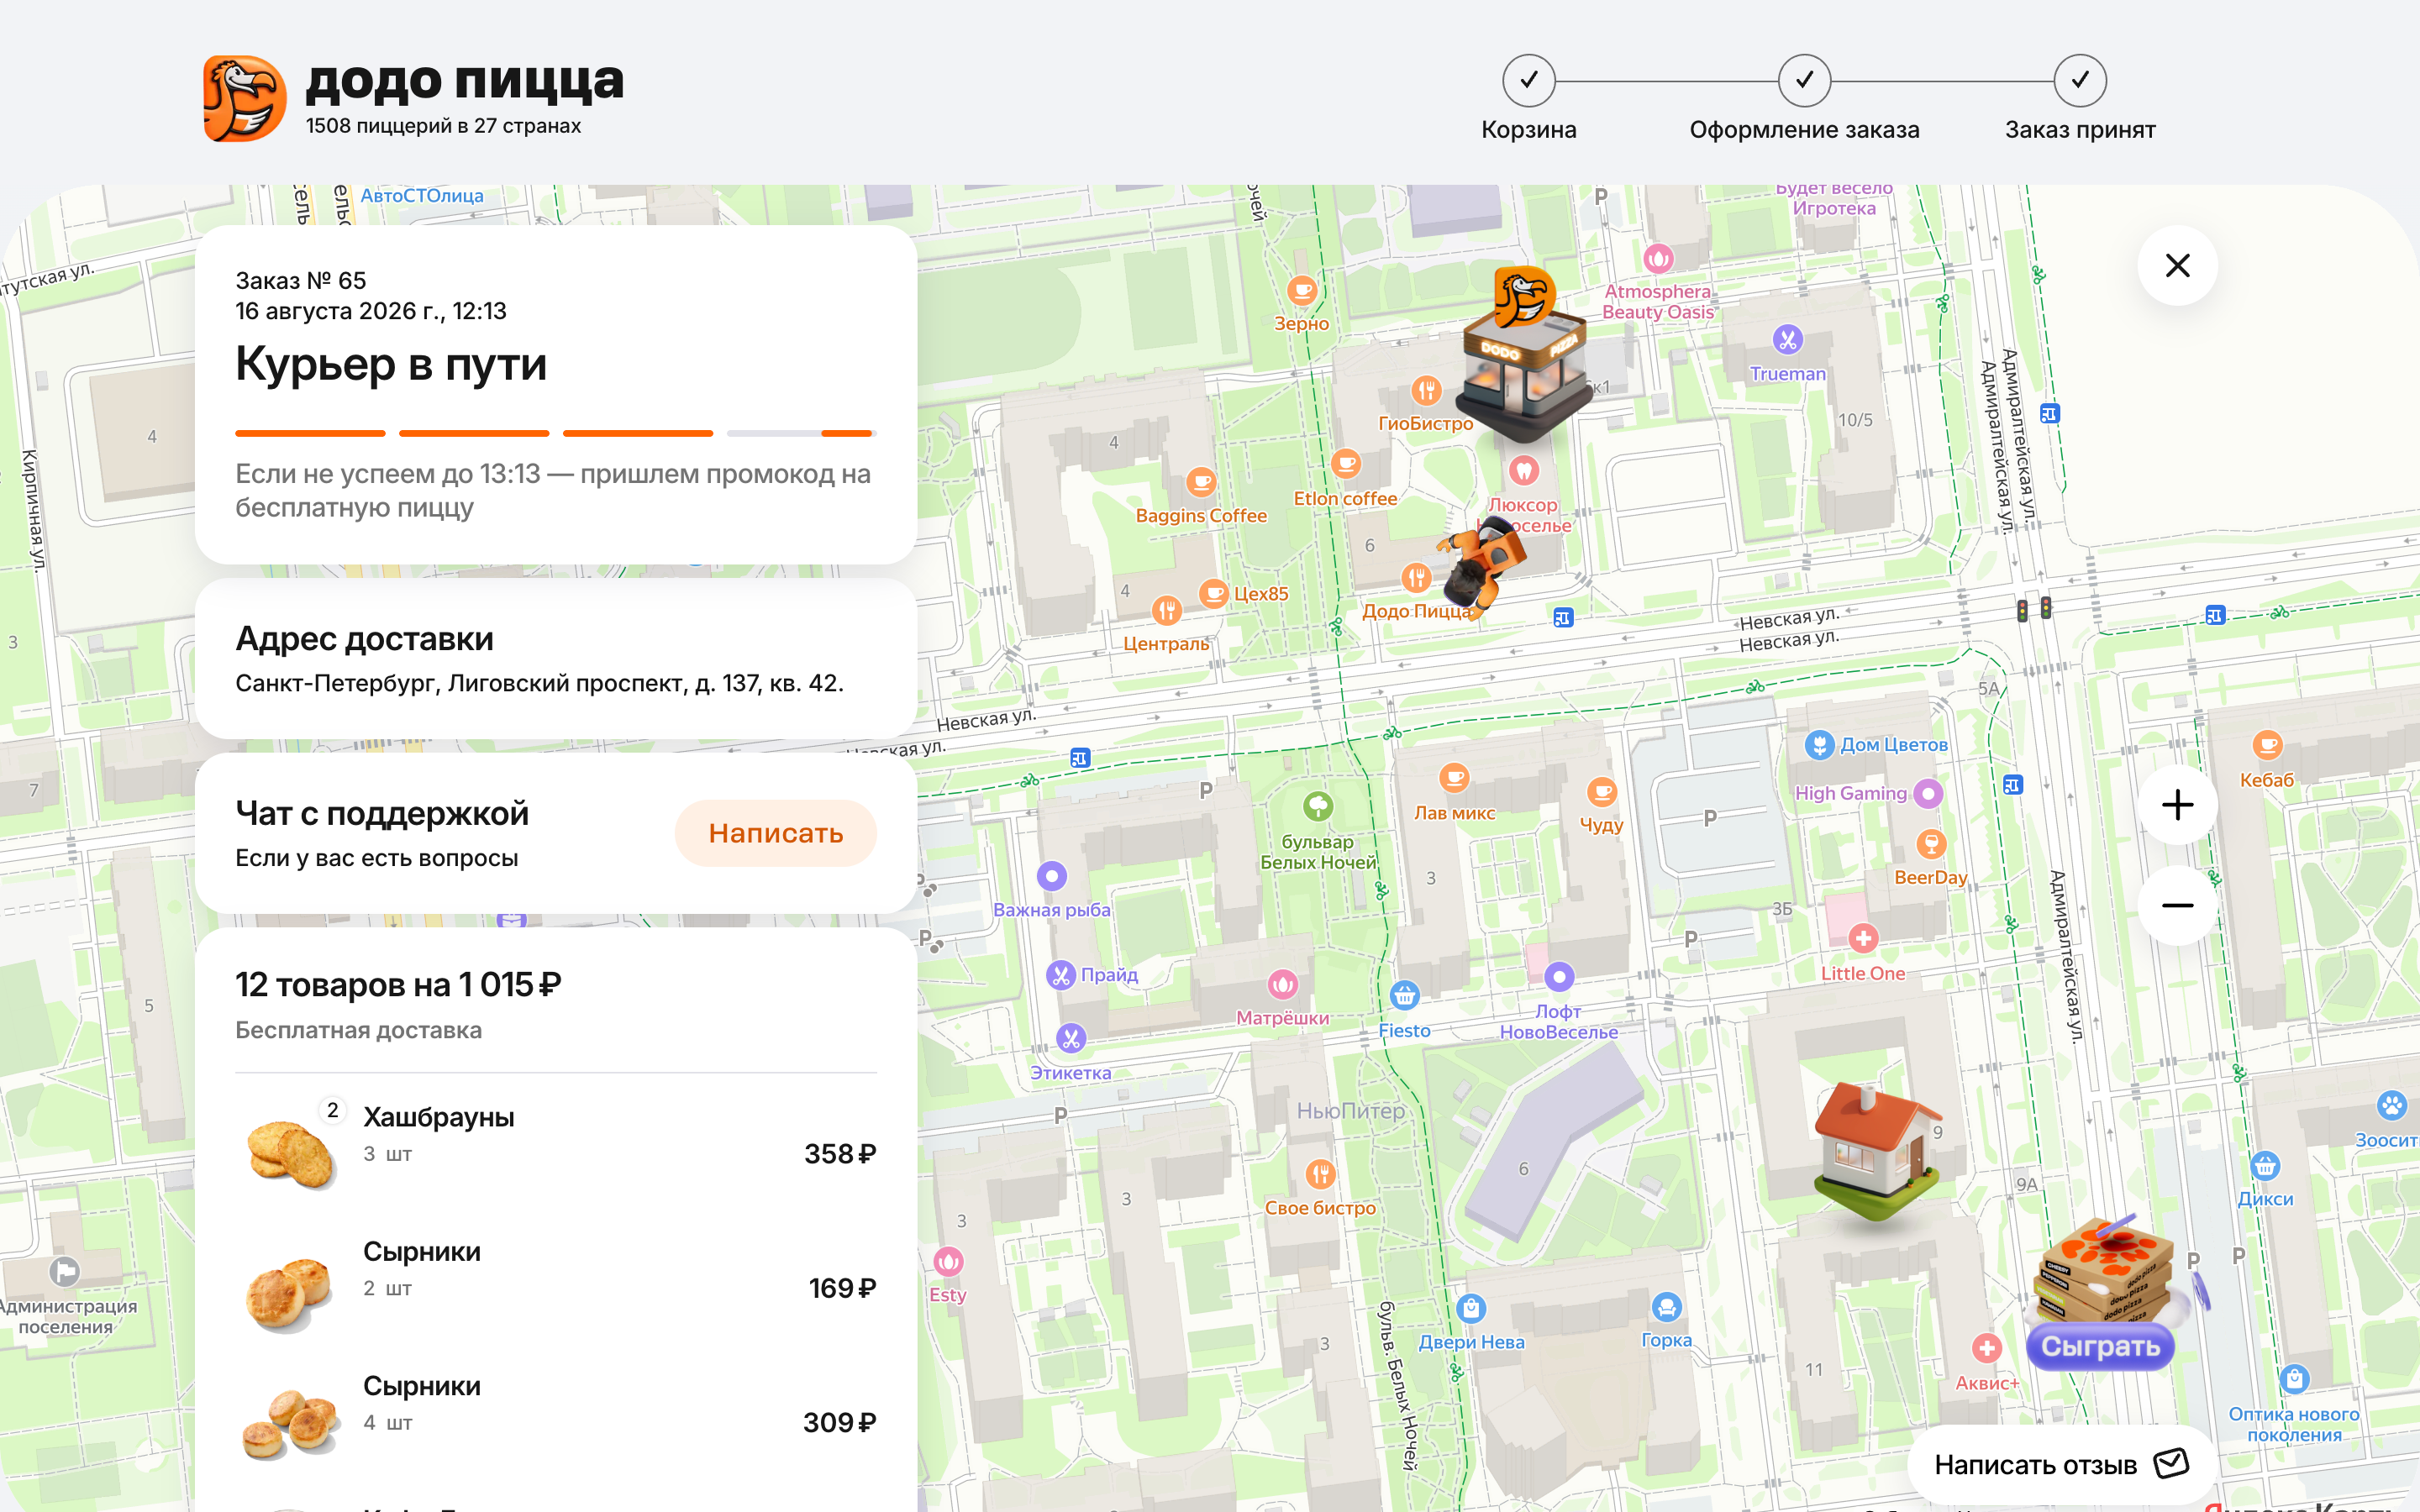Click the Люксор dental marker
The image size is (2420, 1512).
[x=1523, y=470]
